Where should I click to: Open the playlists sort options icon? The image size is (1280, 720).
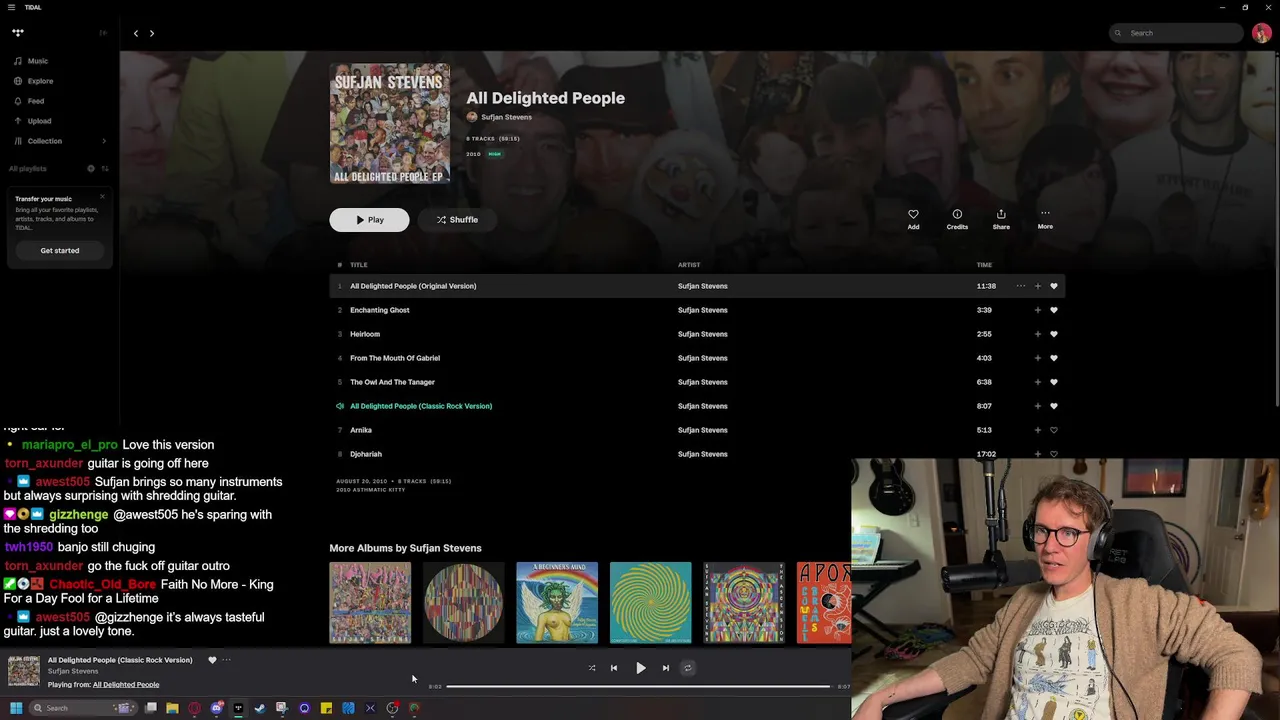click(x=105, y=168)
